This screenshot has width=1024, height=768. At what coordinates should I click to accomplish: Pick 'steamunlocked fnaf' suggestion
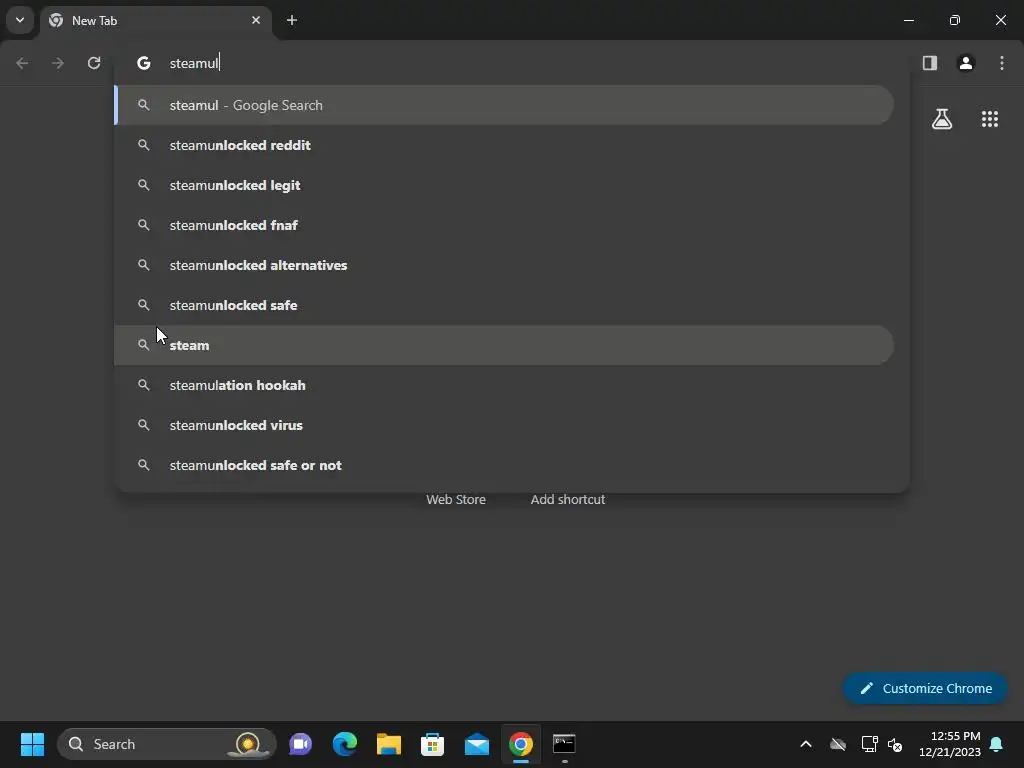(x=504, y=225)
